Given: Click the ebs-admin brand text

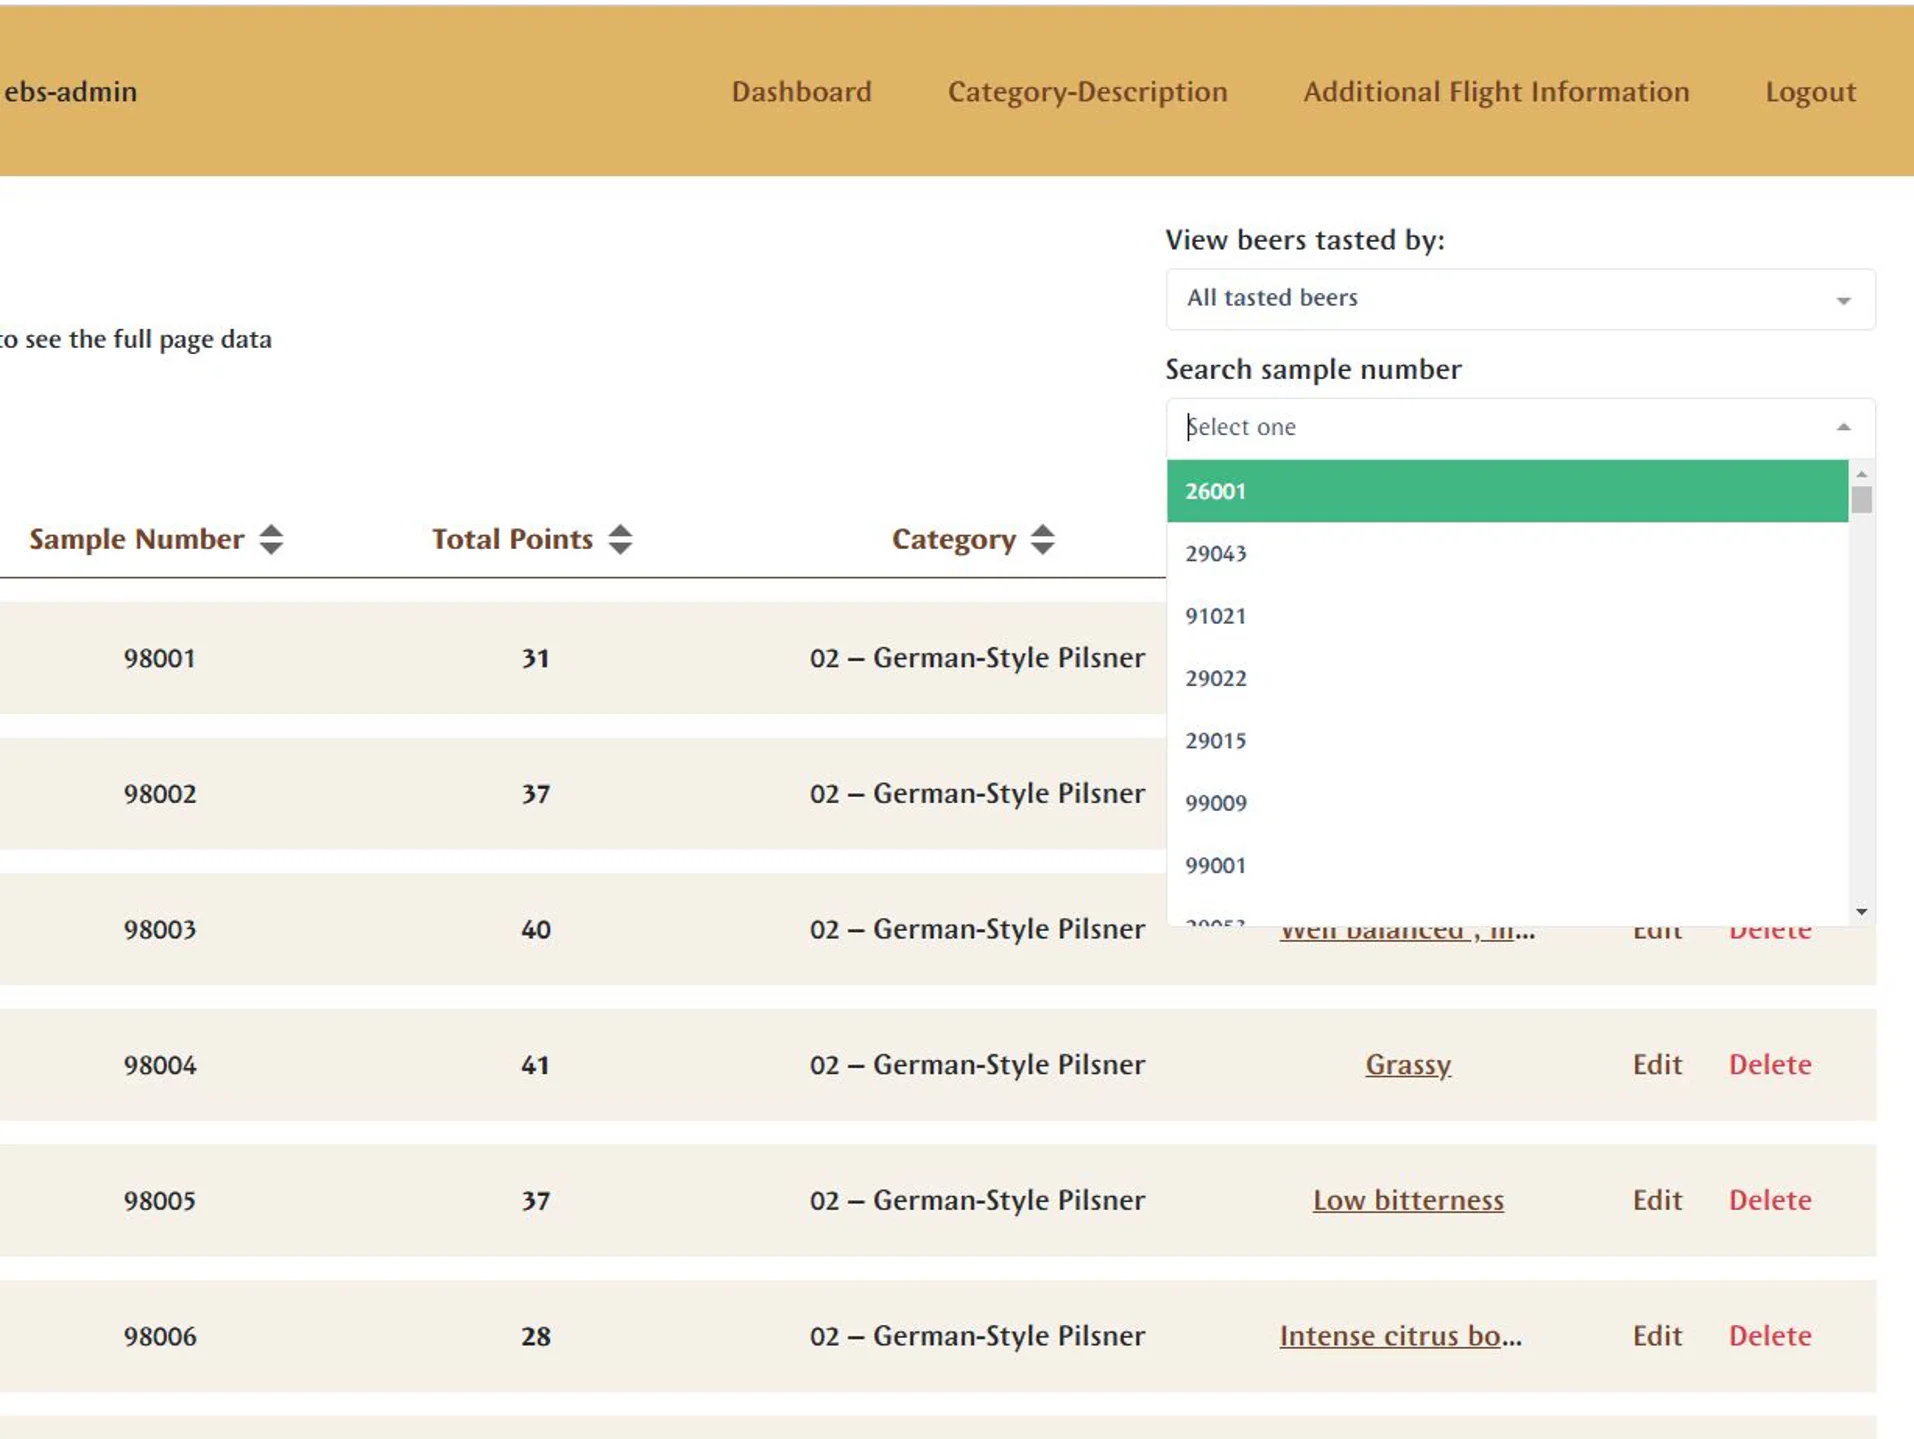Looking at the screenshot, I should click(x=70, y=91).
